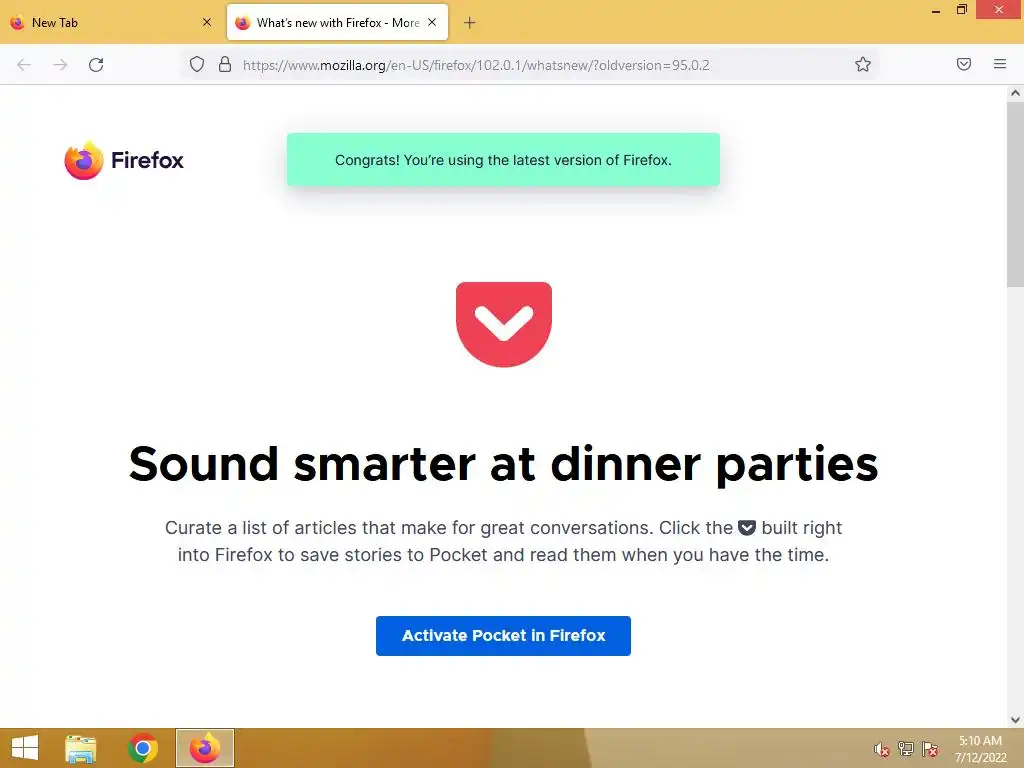Launch Google Chrome from taskbar
The height and width of the screenshot is (768, 1024).
pos(143,748)
